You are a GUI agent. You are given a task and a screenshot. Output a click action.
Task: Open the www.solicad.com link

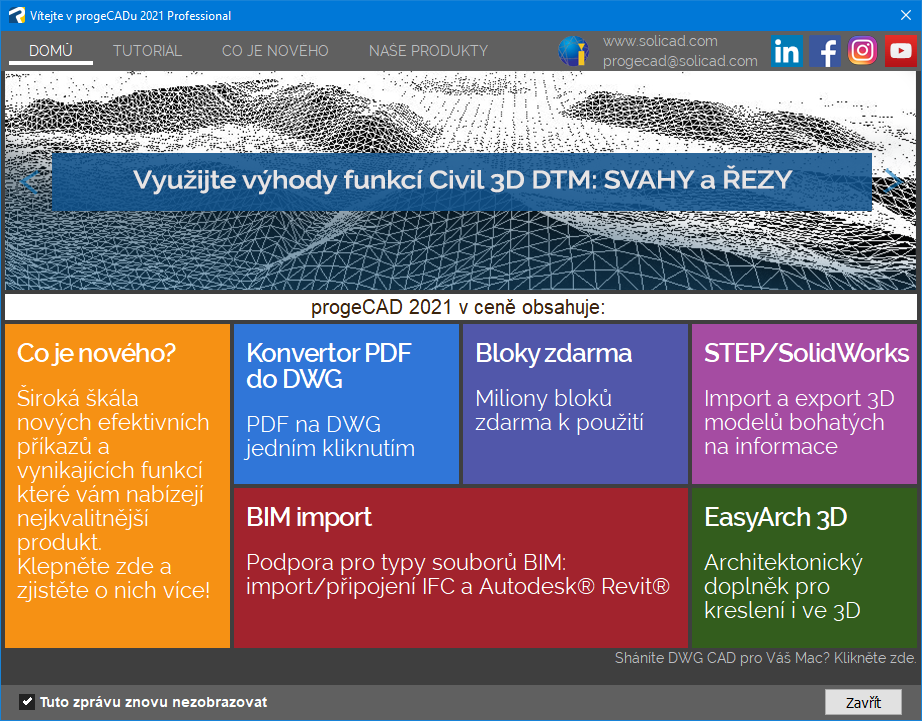[660, 41]
